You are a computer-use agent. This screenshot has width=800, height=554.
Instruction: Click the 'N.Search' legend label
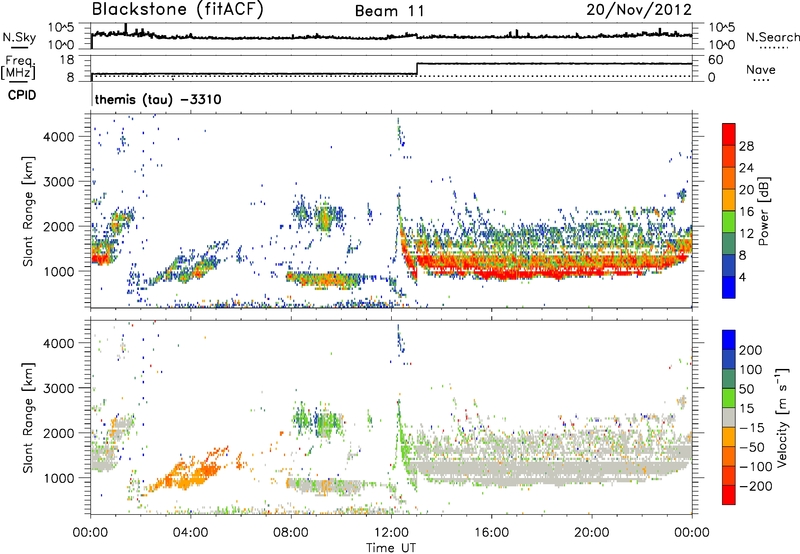pos(772,37)
